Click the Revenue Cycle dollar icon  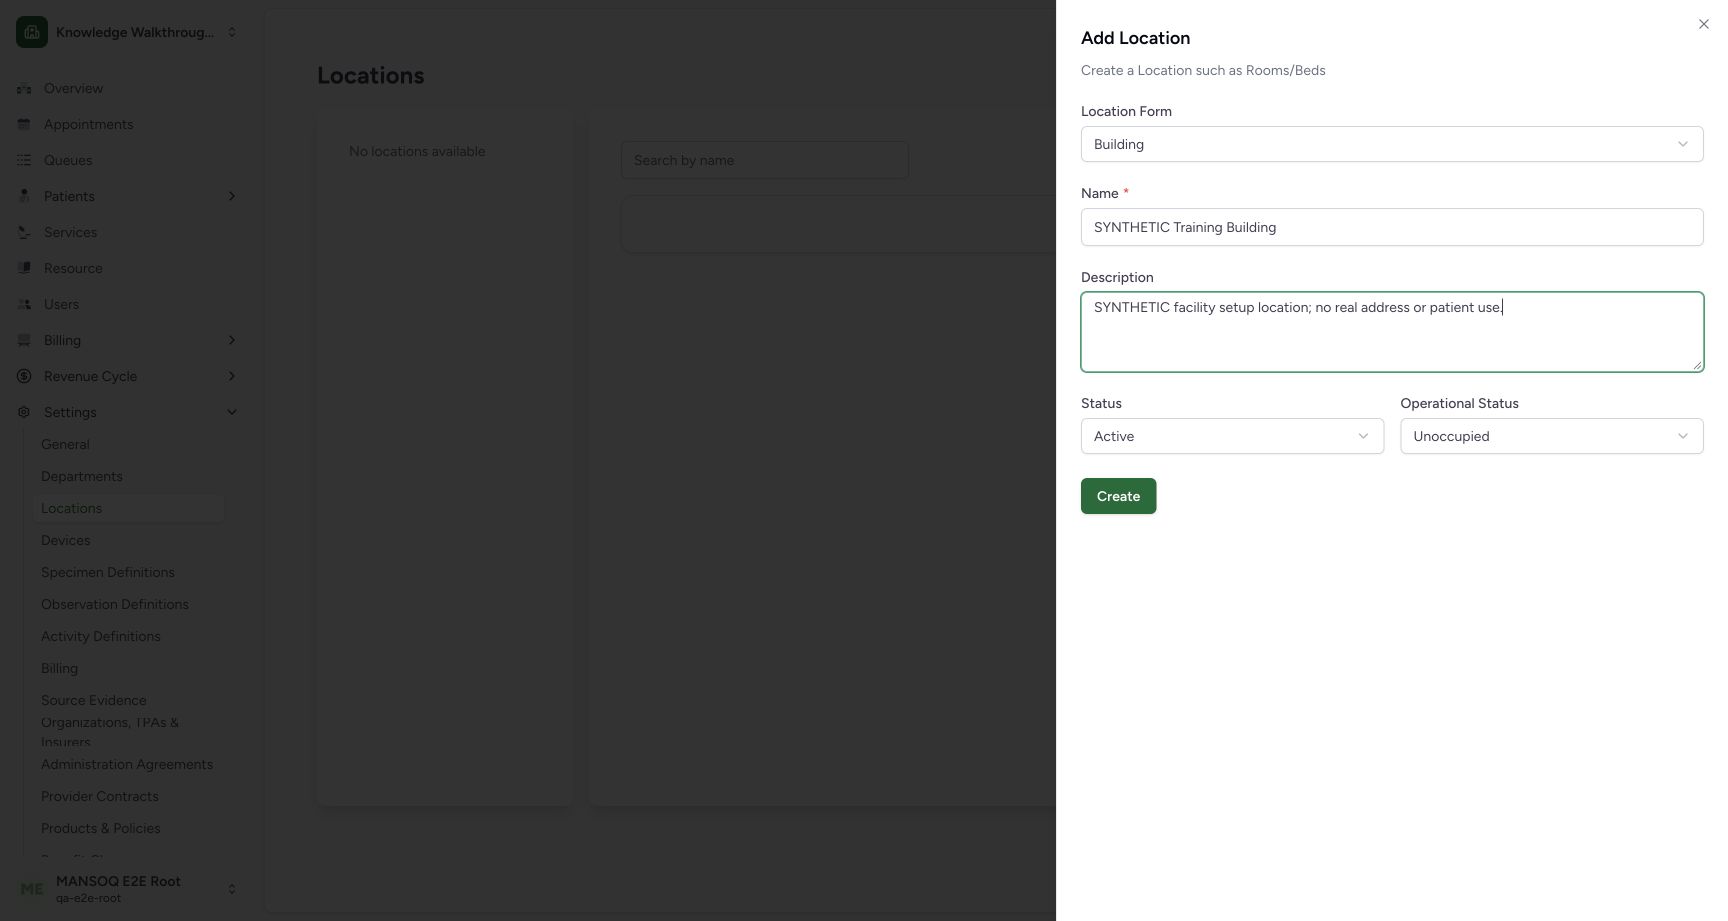[24, 376]
